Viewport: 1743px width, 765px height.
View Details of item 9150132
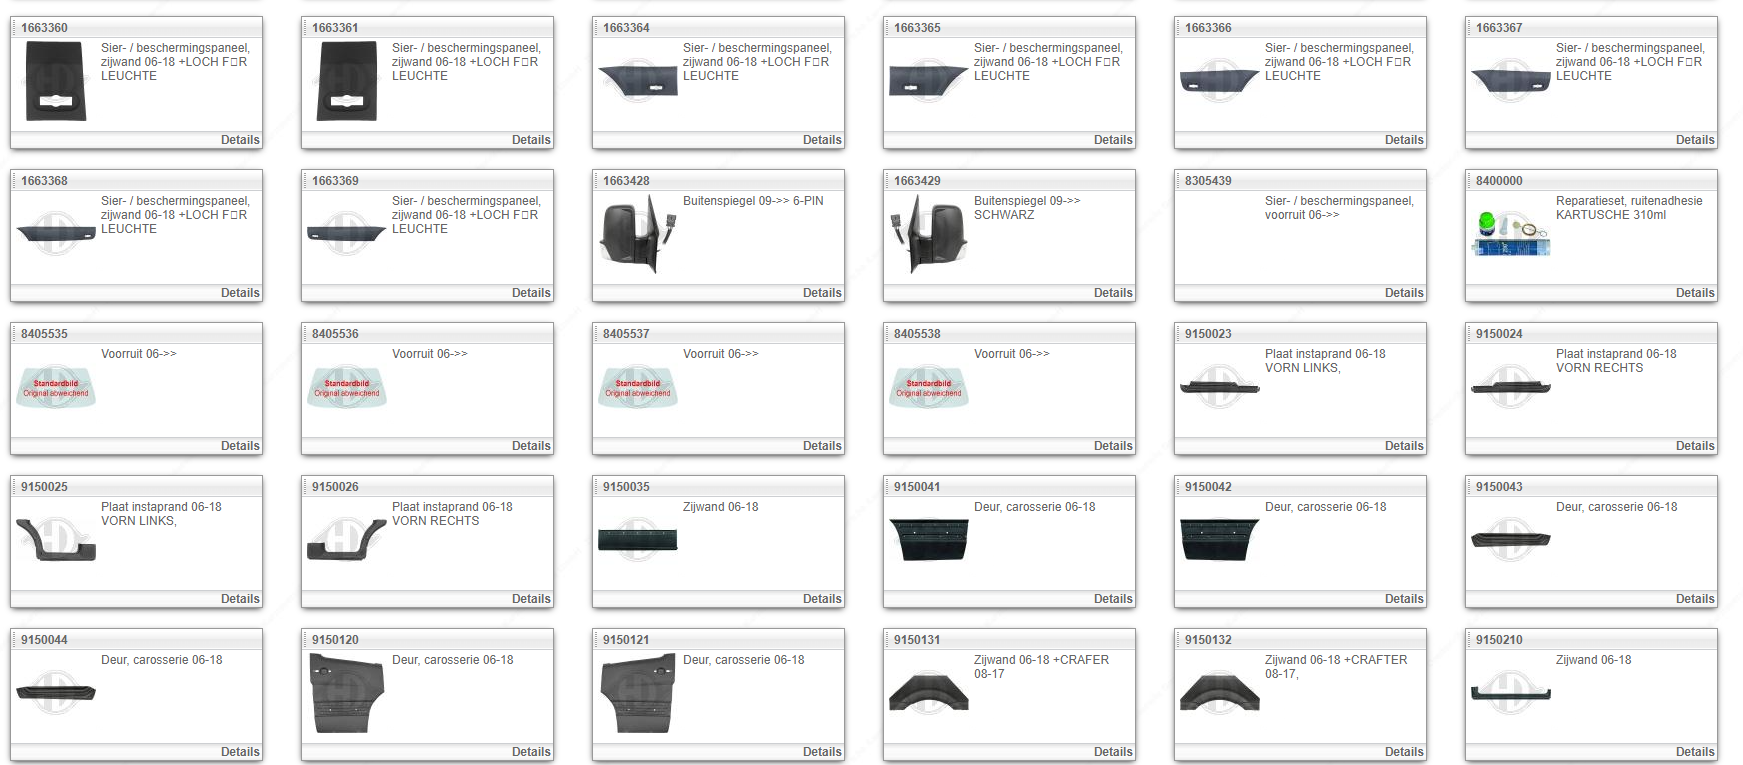click(x=1404, y=752)
